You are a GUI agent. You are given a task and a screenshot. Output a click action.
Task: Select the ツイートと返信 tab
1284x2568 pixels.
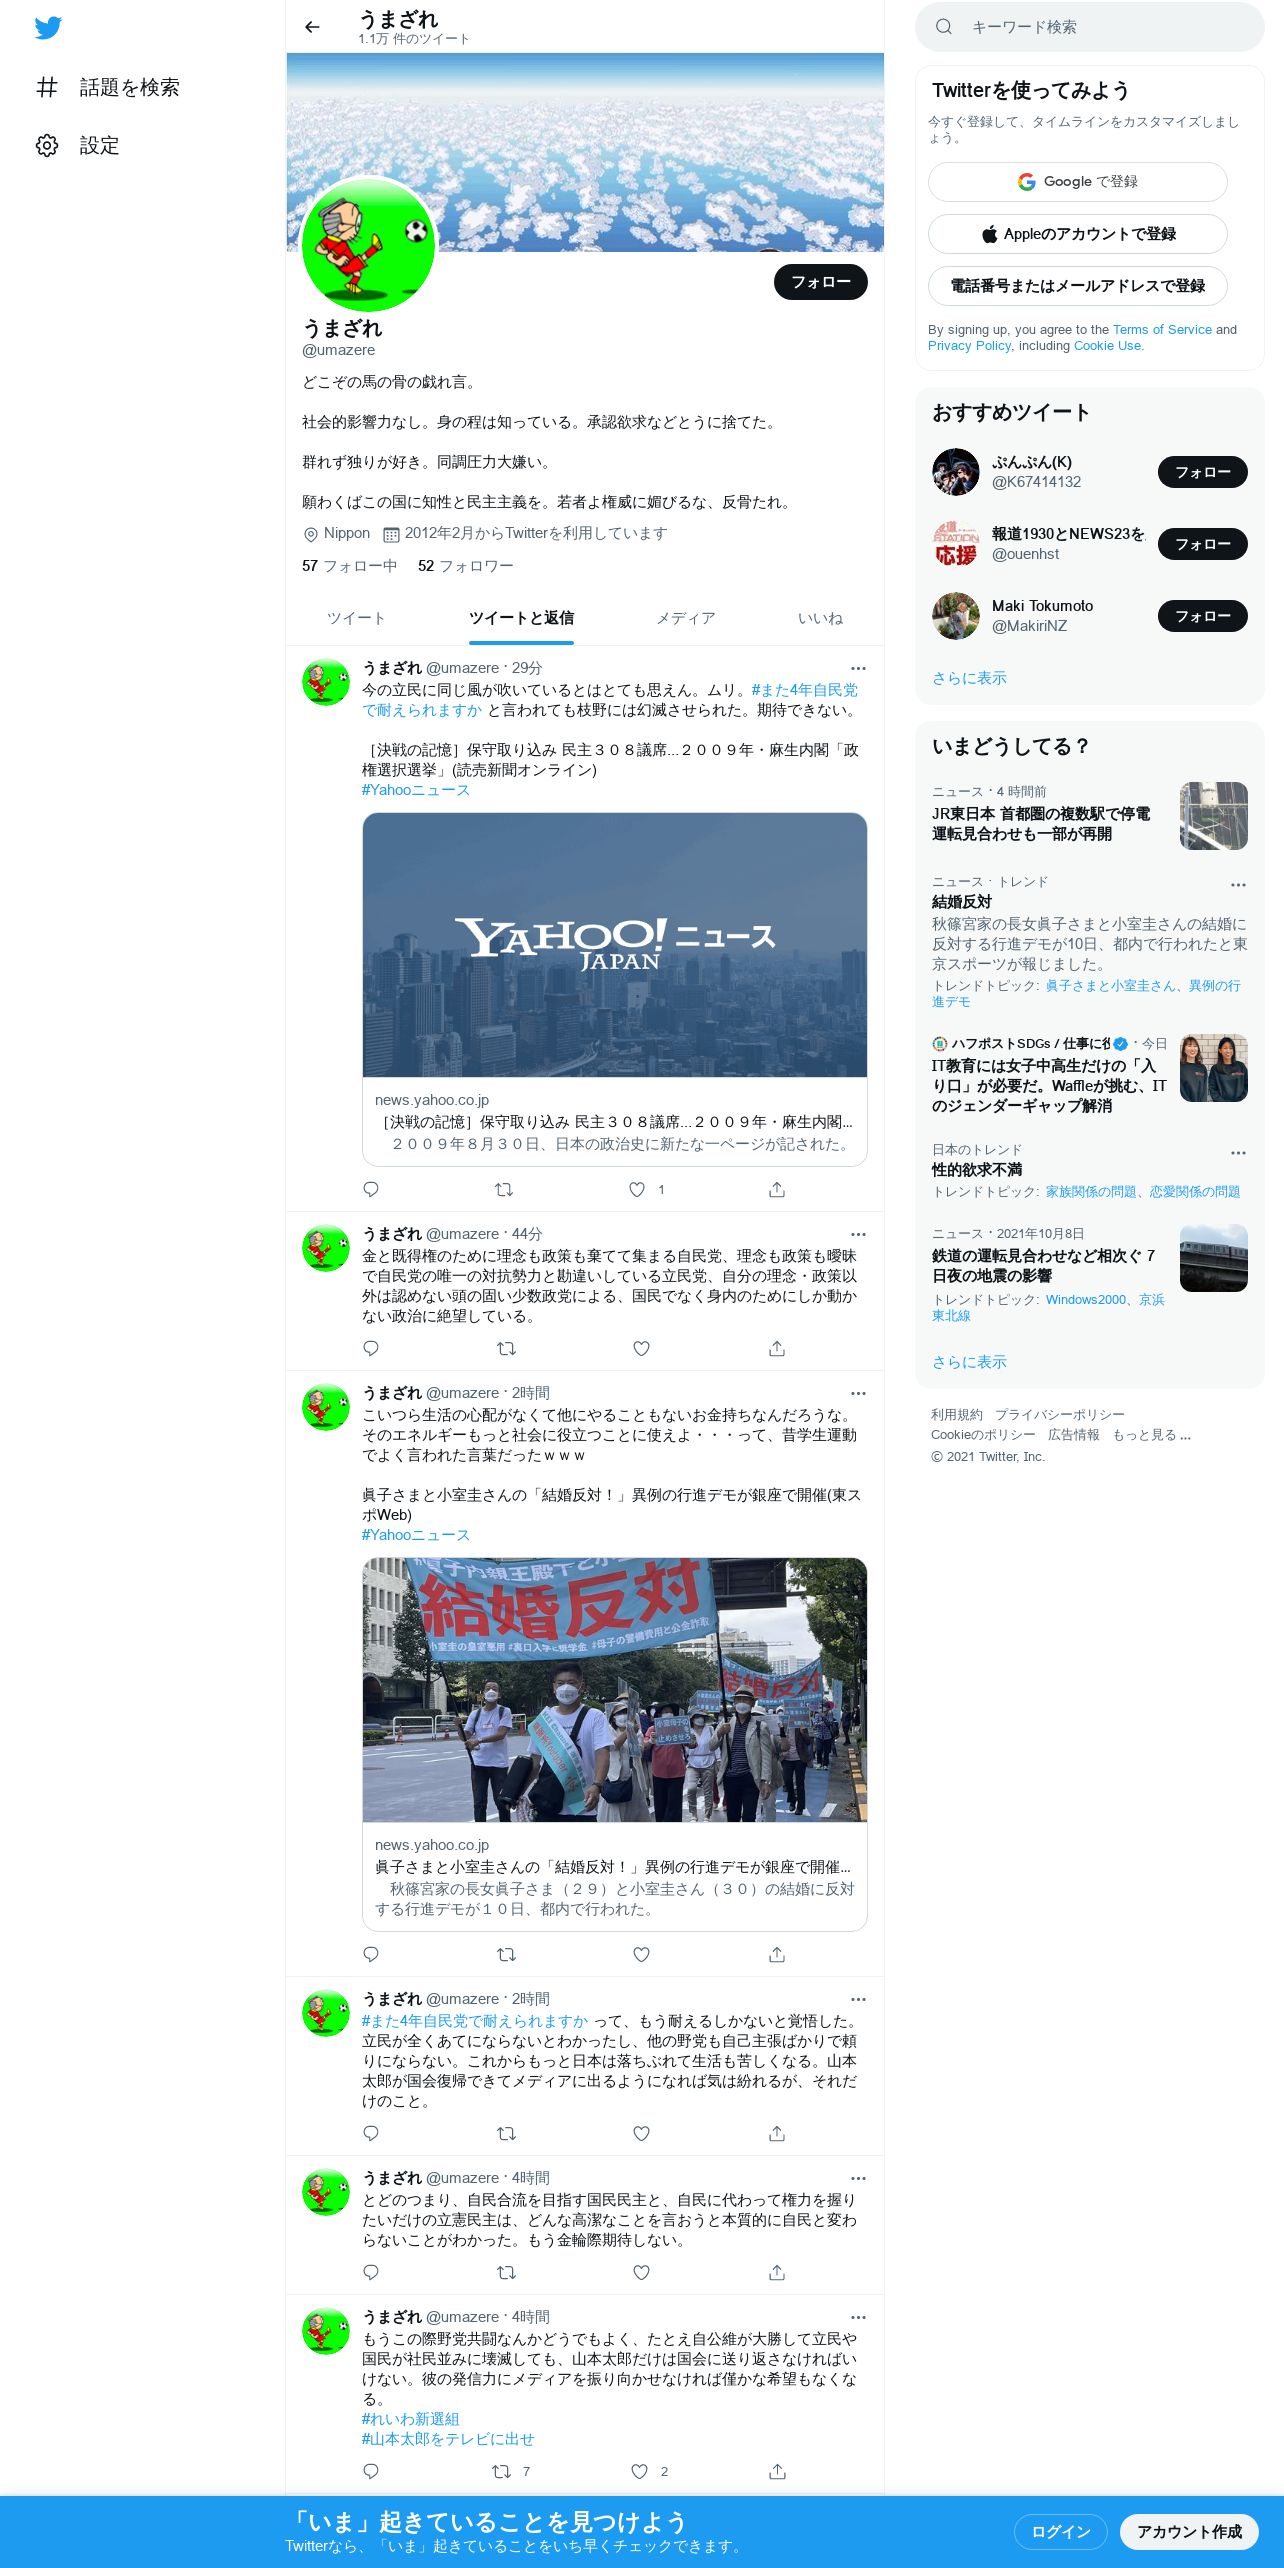tap(521, 618)
